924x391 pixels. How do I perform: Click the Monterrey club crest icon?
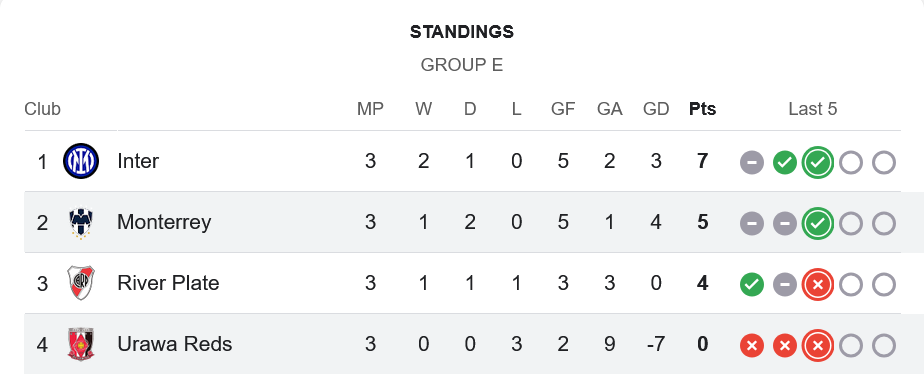(x=81, y=223)
